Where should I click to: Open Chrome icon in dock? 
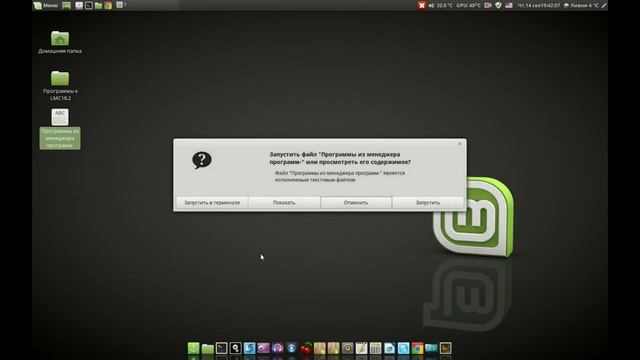pos(417,348)
